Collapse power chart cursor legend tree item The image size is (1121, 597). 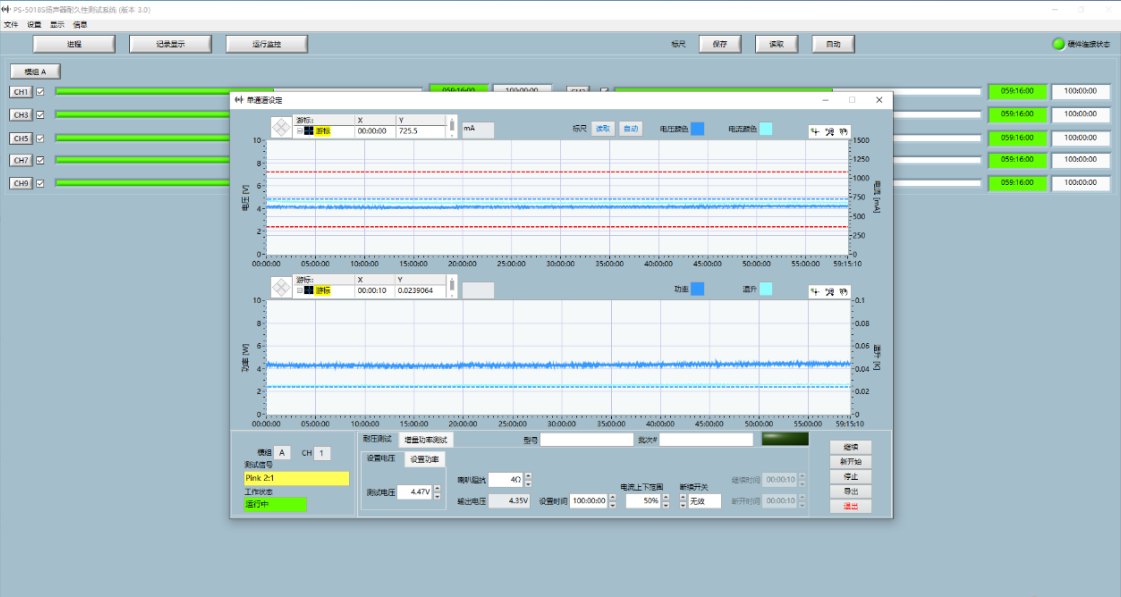pyautogui.click(x=300, y=291)
